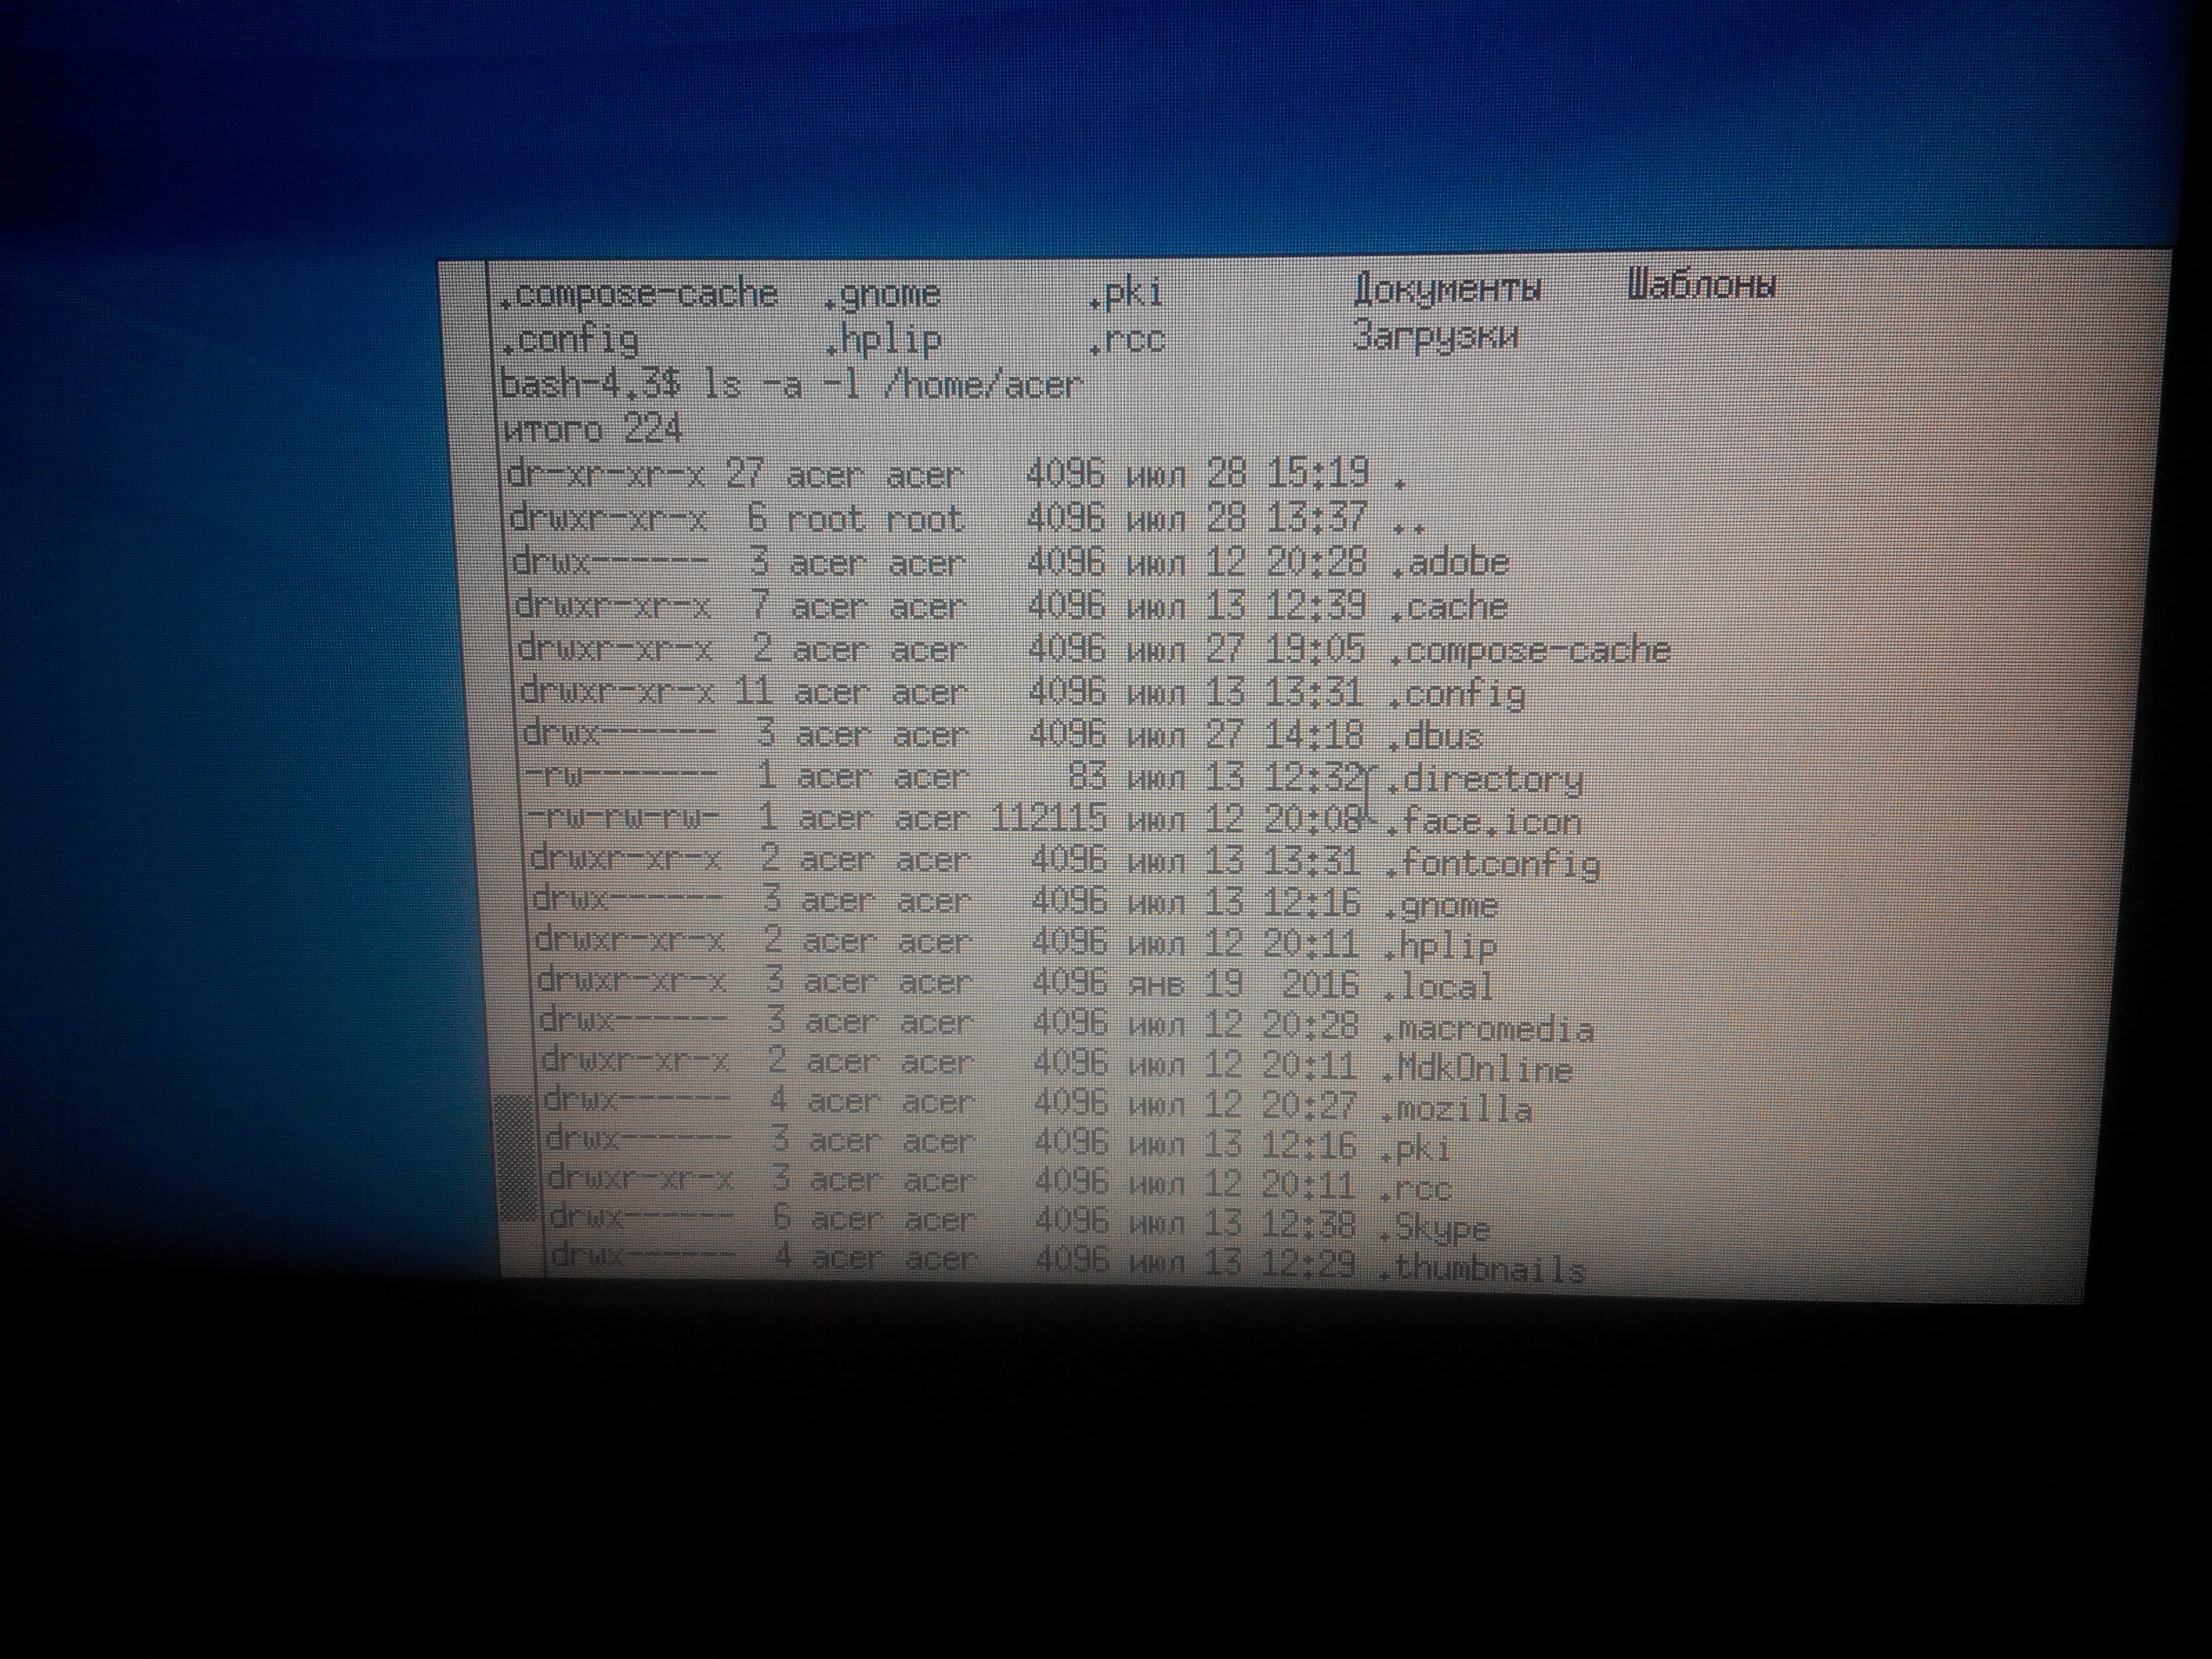Click the .compose-cache name in the long listing

(1530, 651)
